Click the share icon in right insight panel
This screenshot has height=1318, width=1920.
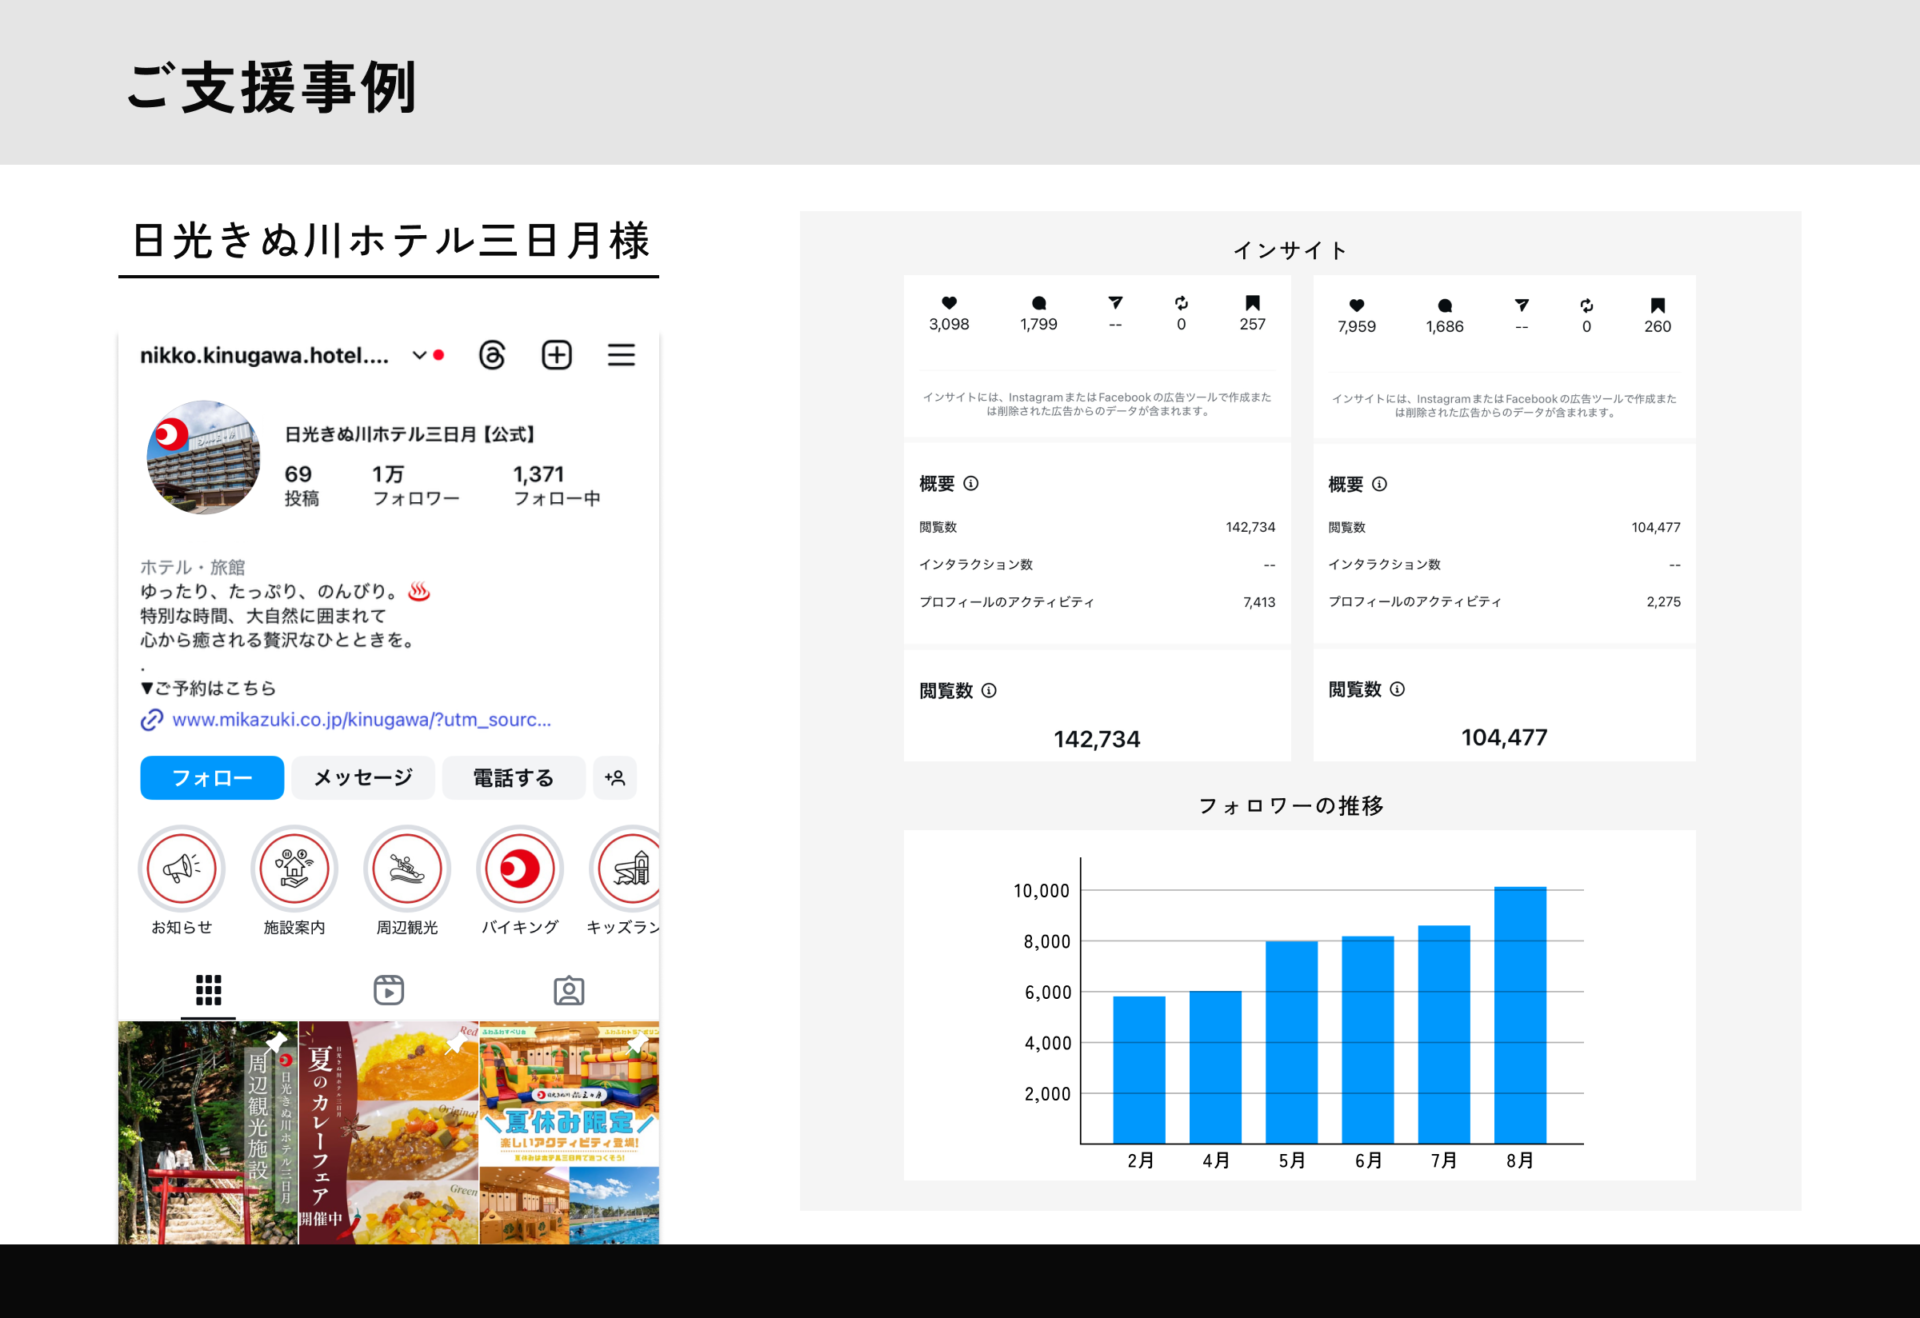pyautogui.click(x=1522, y=305)
